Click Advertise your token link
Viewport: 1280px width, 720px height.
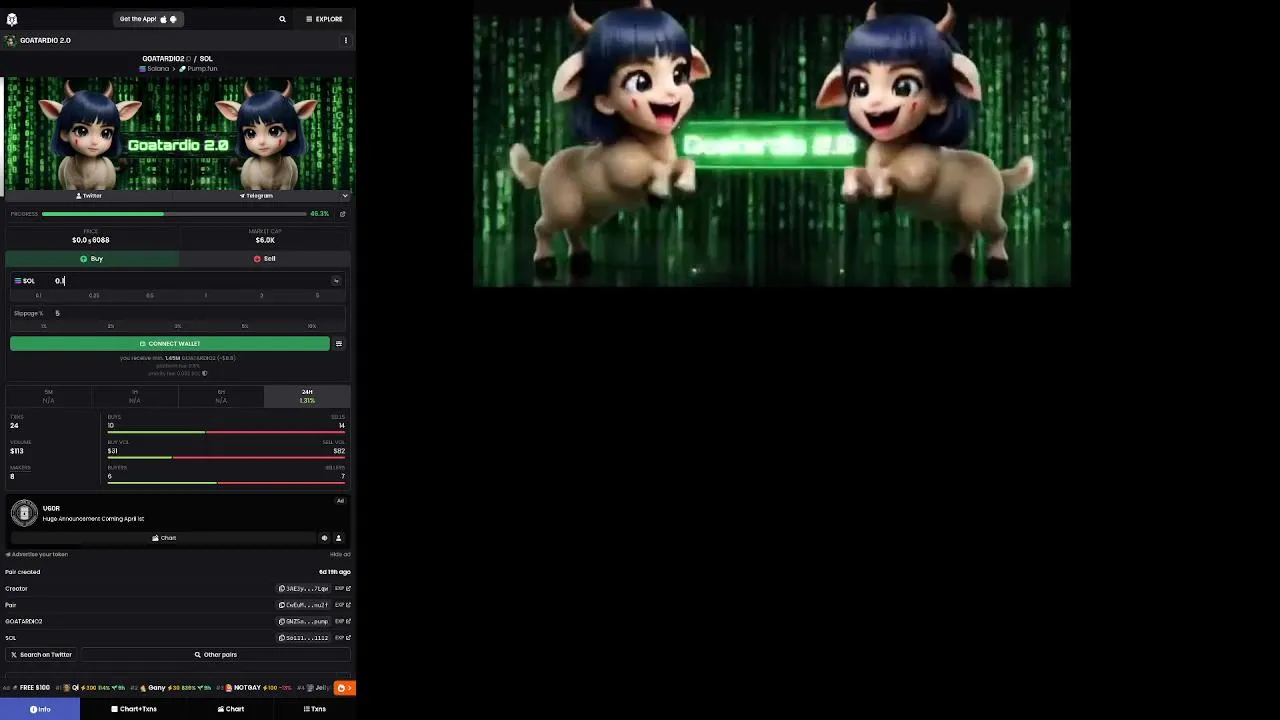pos(37,555)
